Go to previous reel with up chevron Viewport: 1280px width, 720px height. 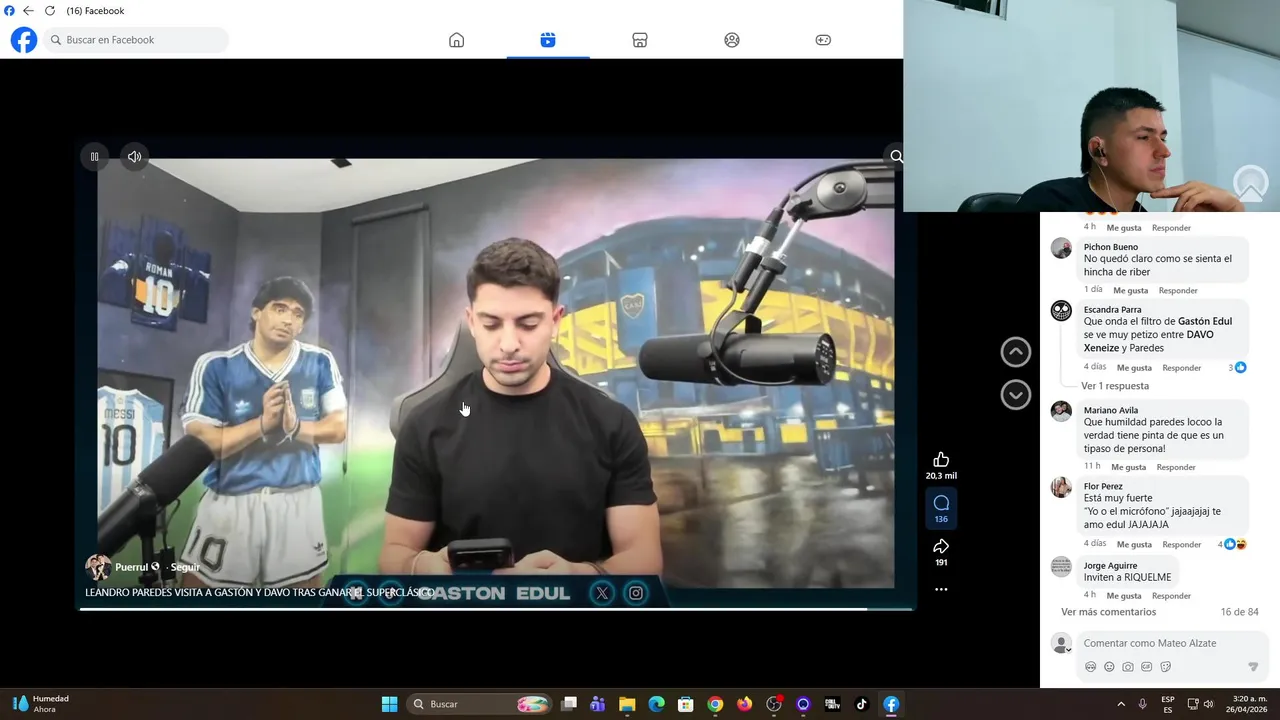pos(1015,351)
